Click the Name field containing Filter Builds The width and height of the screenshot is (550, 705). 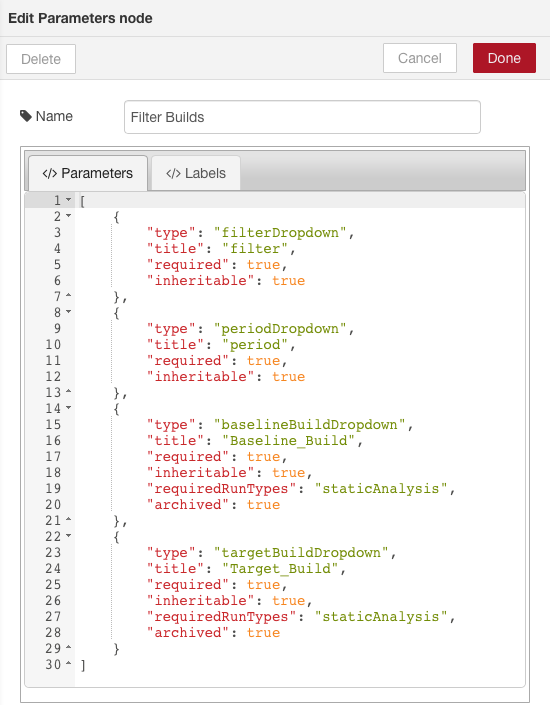tap(302, 117)
